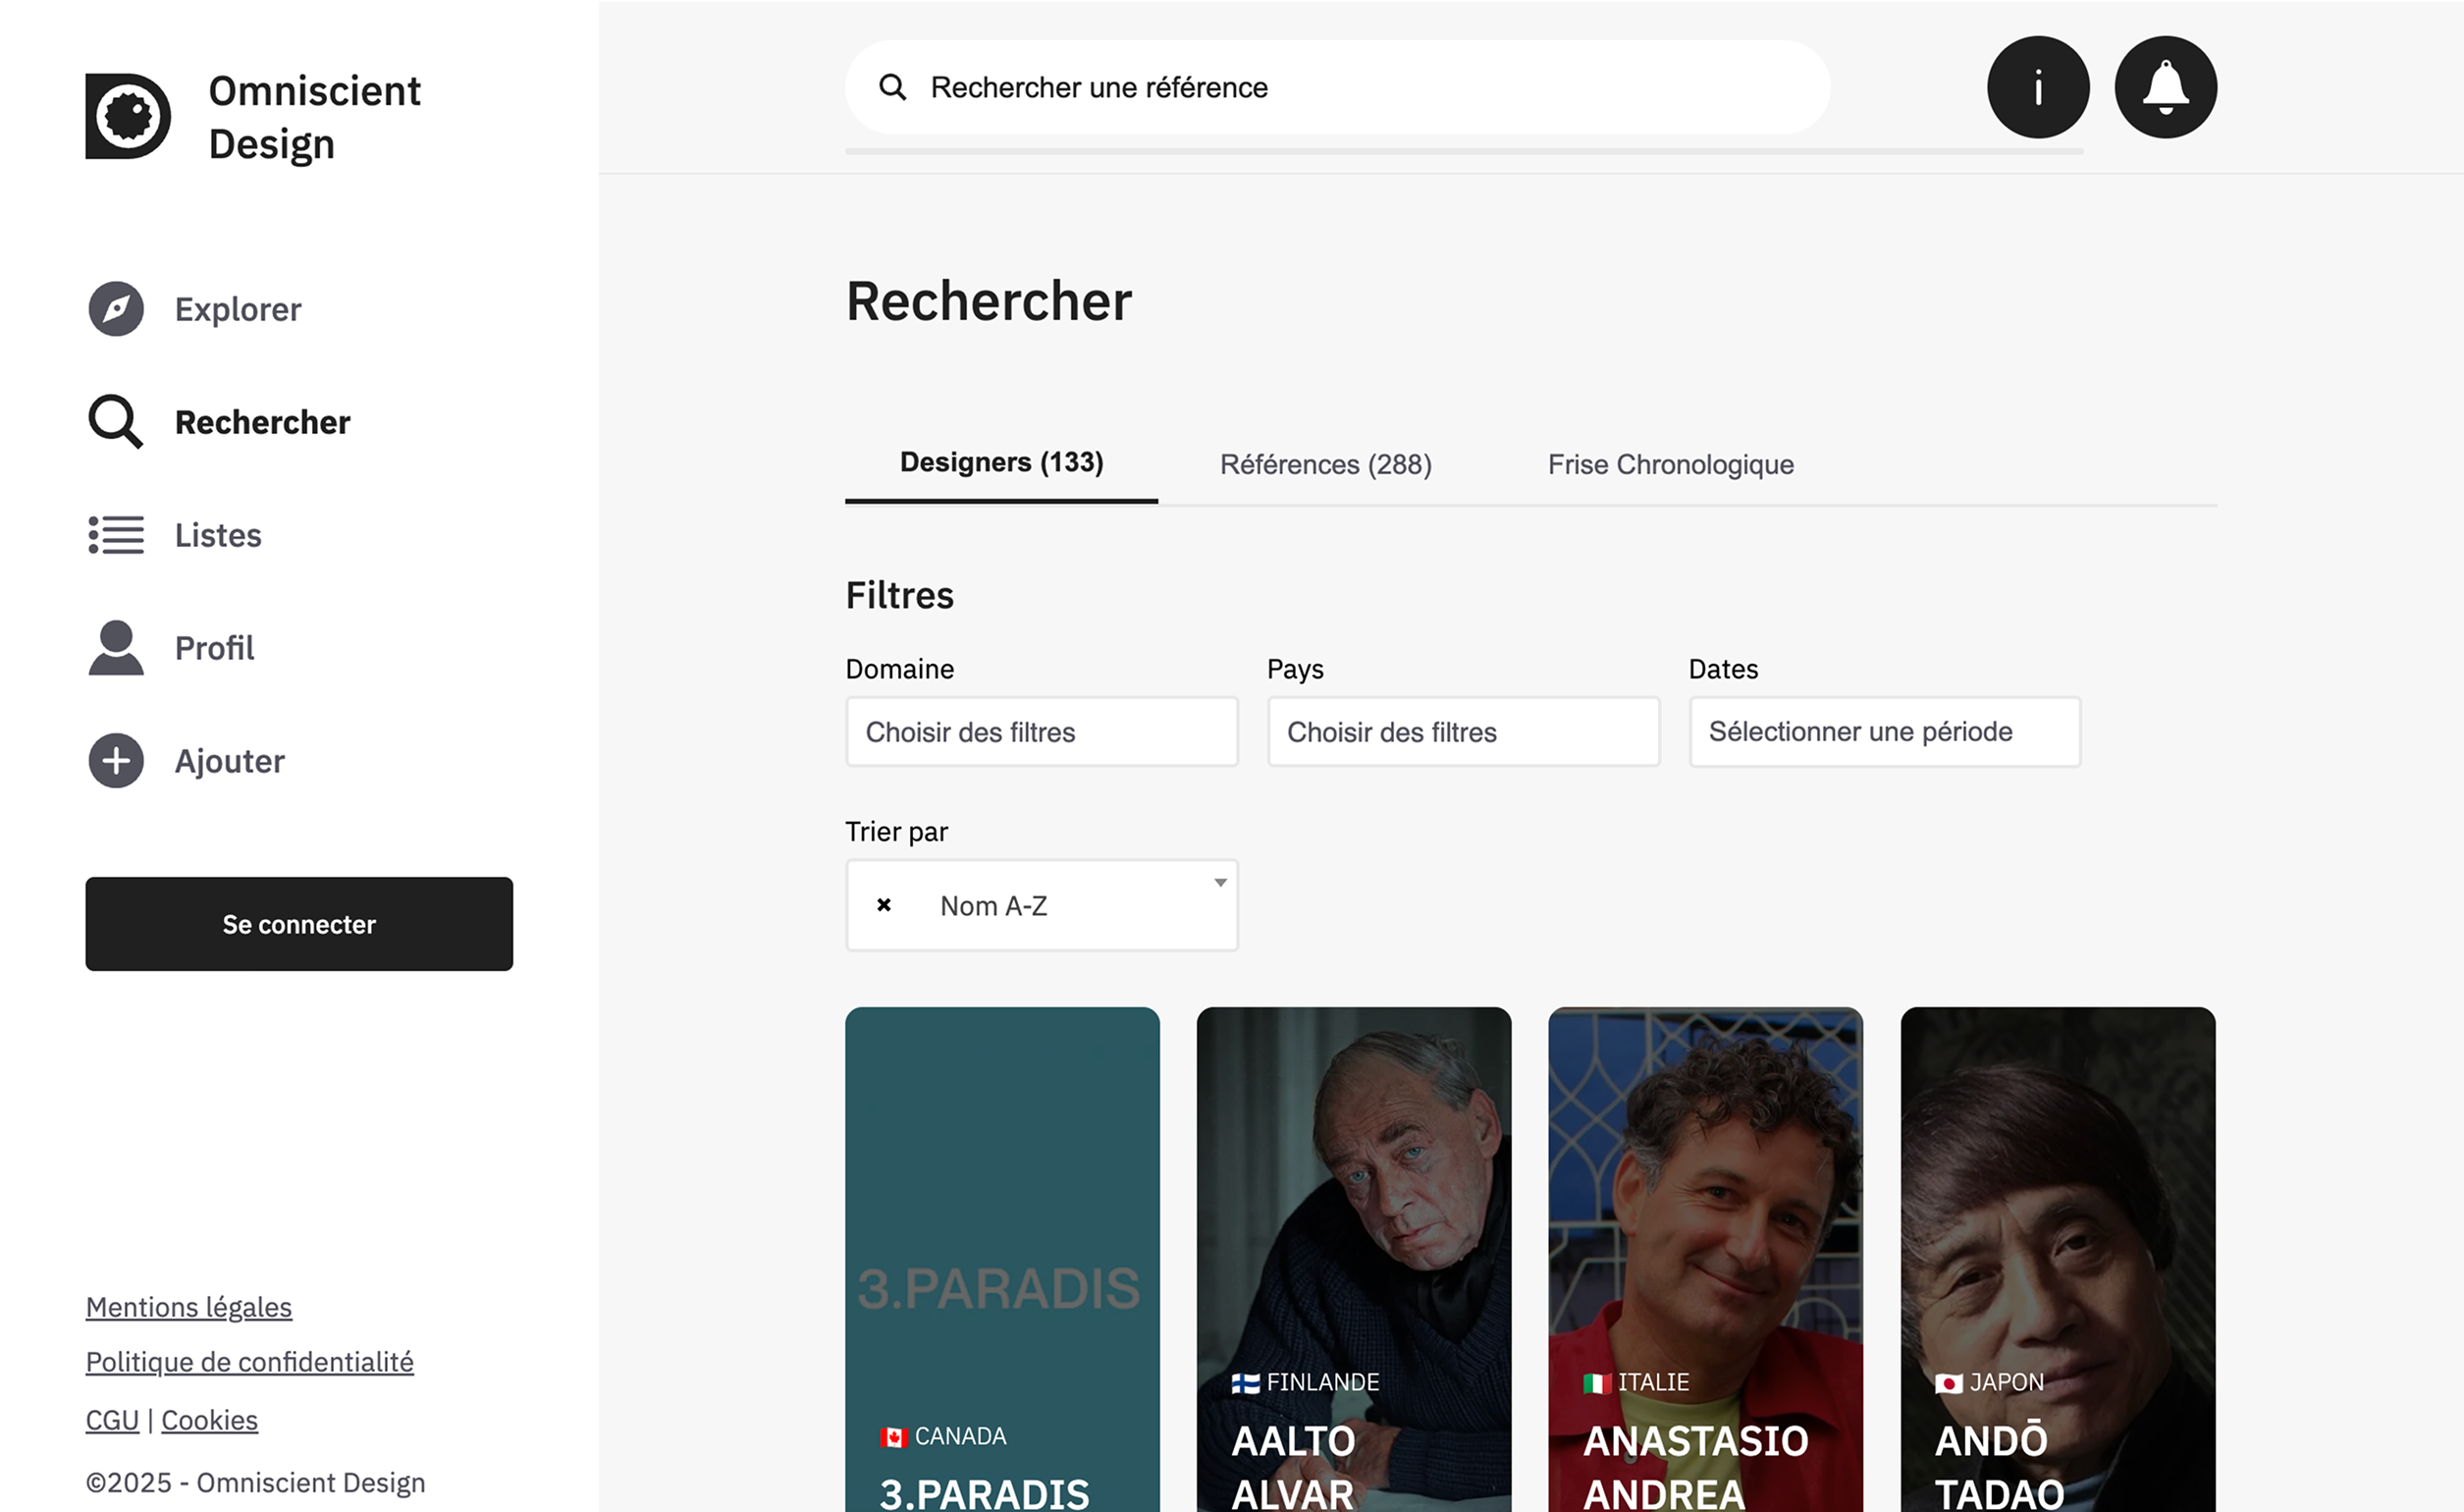The image size is (2464, 1512).
Task: Open the Domaine filter dropdown
Action: 1041,732
